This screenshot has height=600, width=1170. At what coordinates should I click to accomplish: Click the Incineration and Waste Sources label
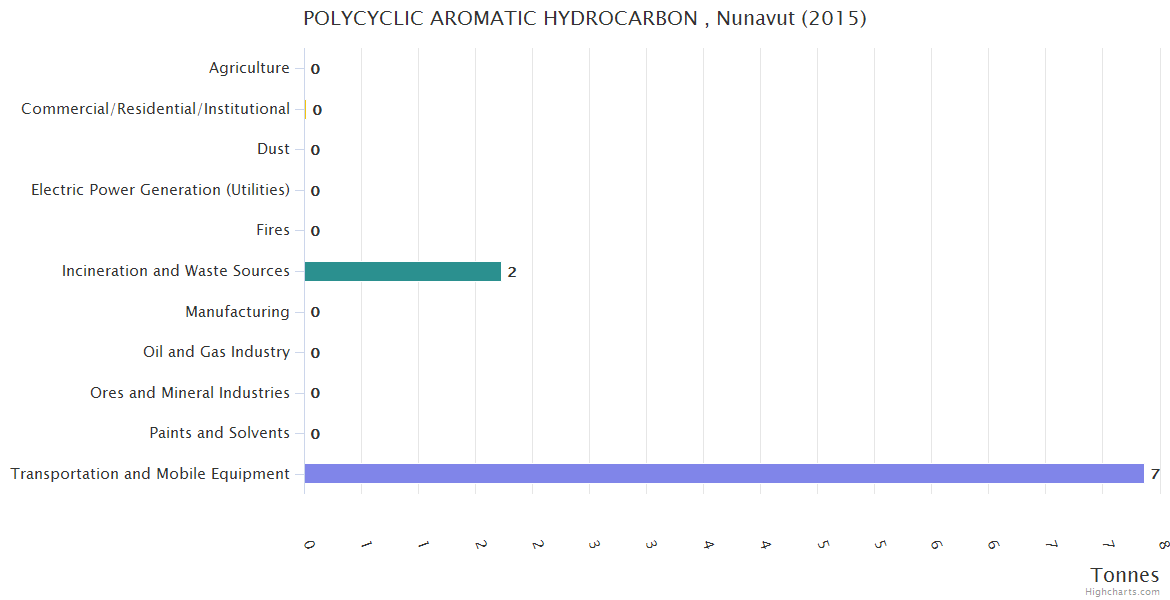coord(175,271)
